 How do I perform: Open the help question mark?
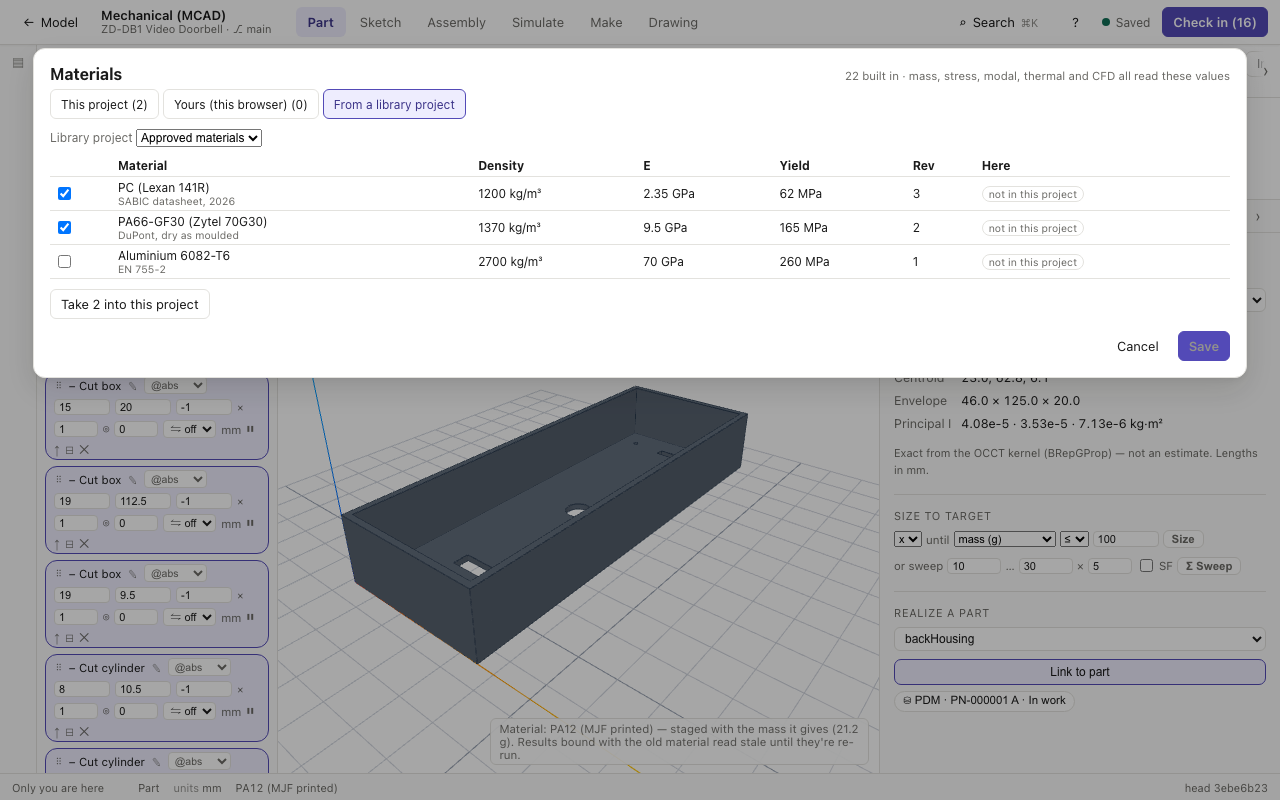(1075, 22)
